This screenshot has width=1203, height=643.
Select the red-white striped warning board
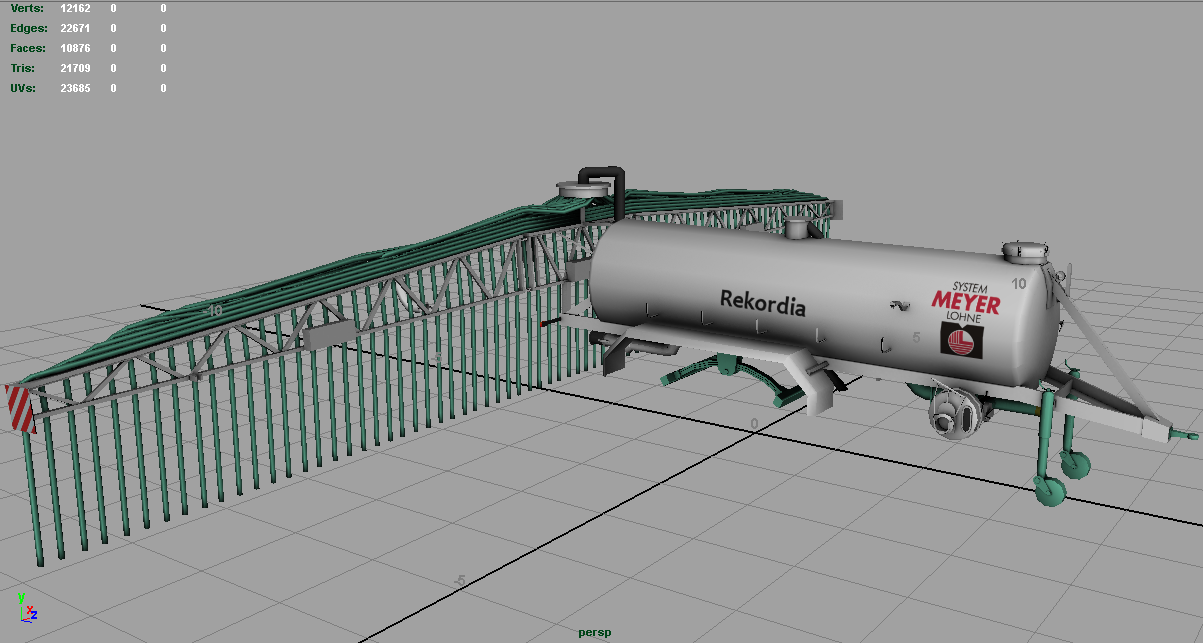click(20, 408)
